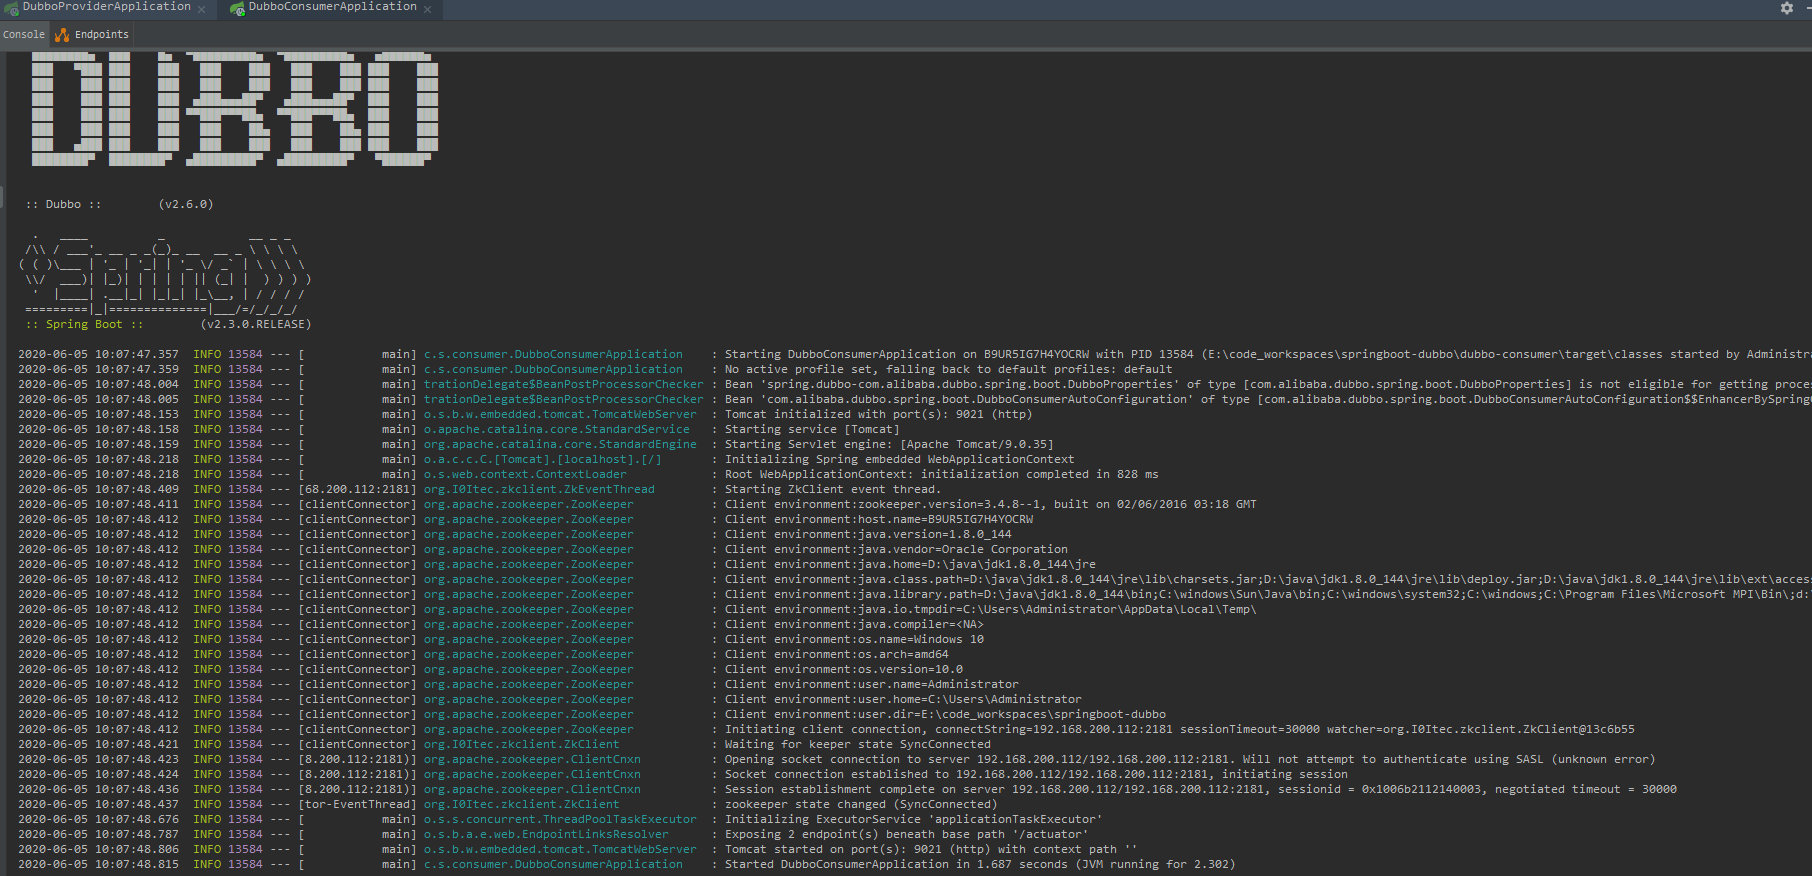Click logger name 'org.apache.catalina.core.StandardEngine'
This screenshot has width=1812, height=876.
[560, 444]
